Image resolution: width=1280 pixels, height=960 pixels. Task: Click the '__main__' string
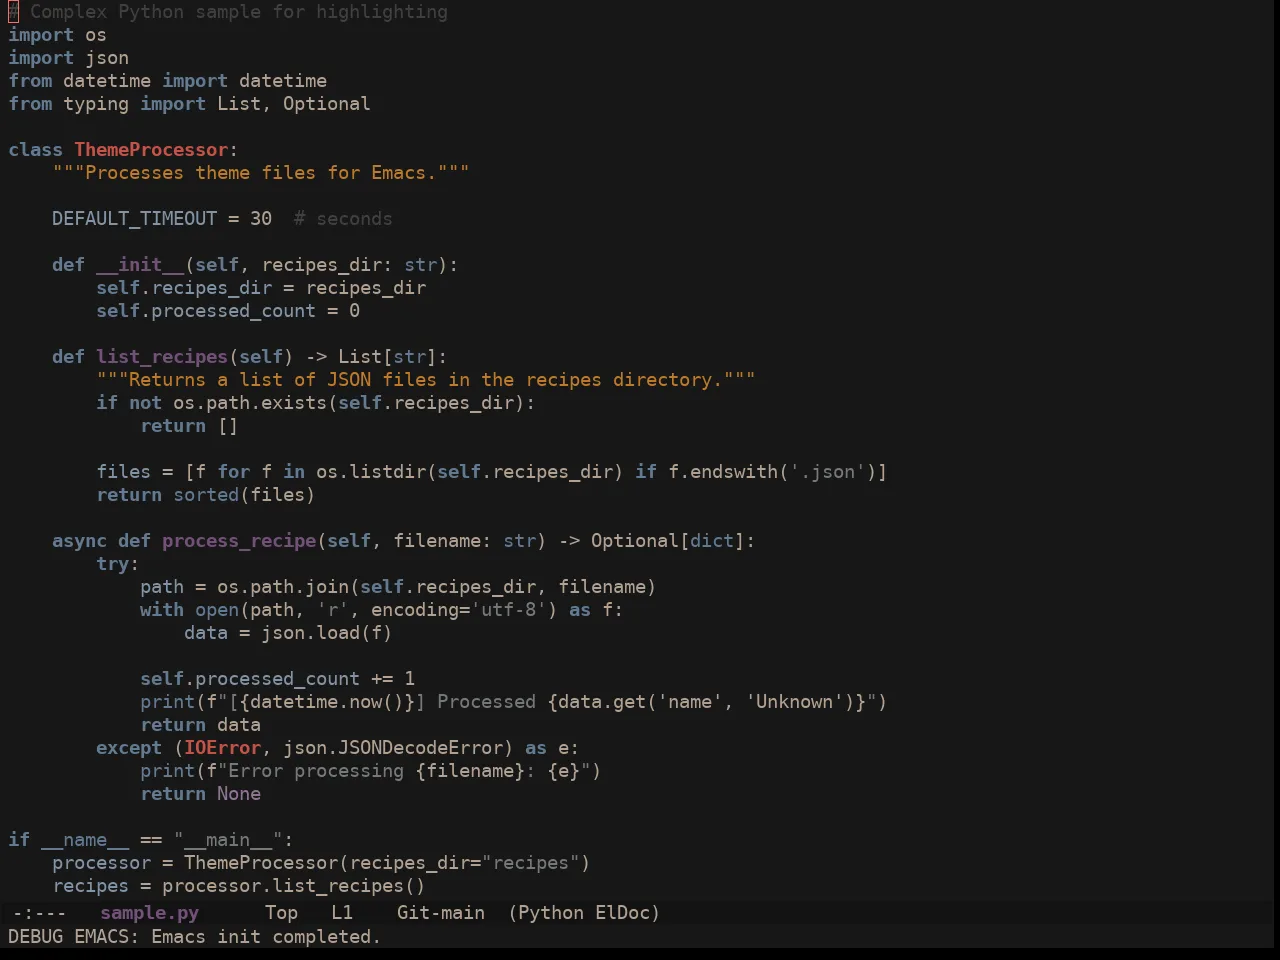228,840
